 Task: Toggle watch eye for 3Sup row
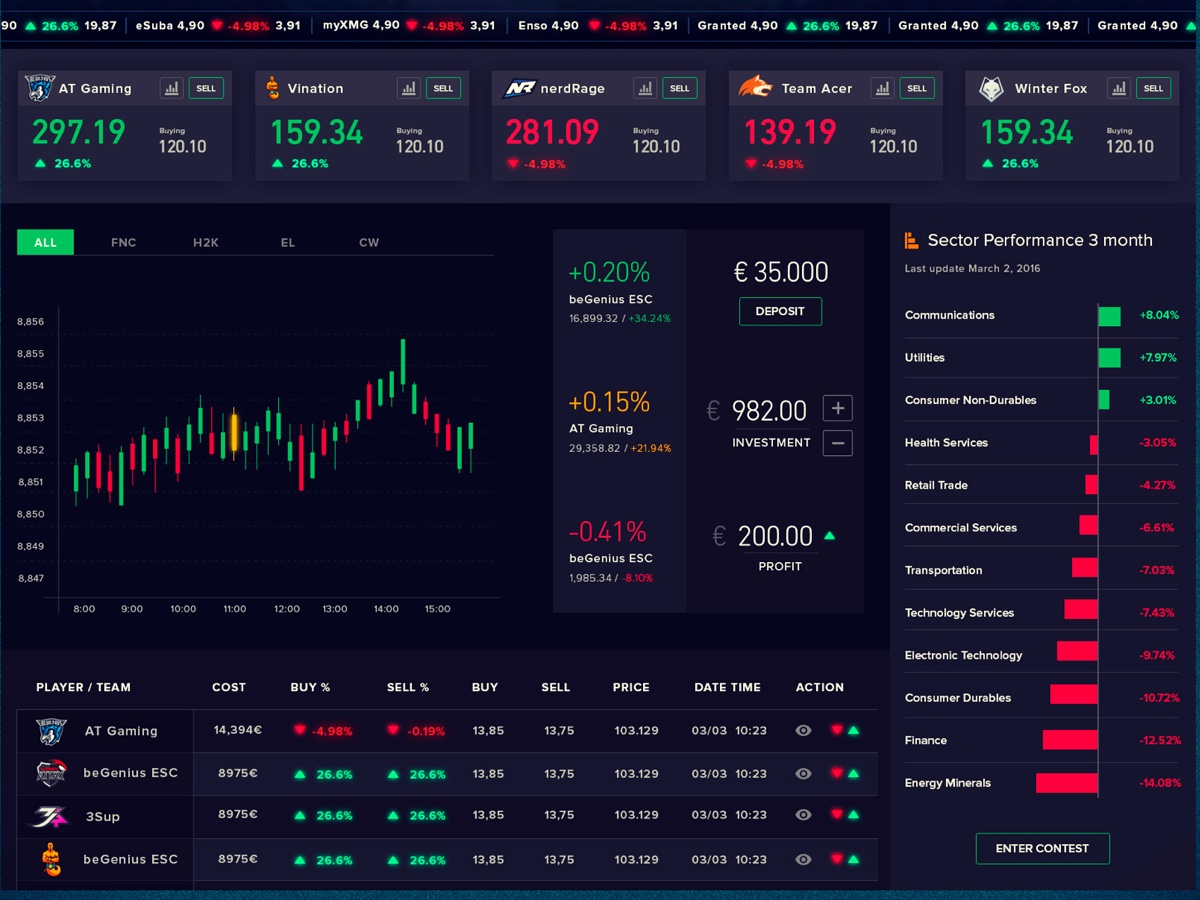(x=803, y=815)
